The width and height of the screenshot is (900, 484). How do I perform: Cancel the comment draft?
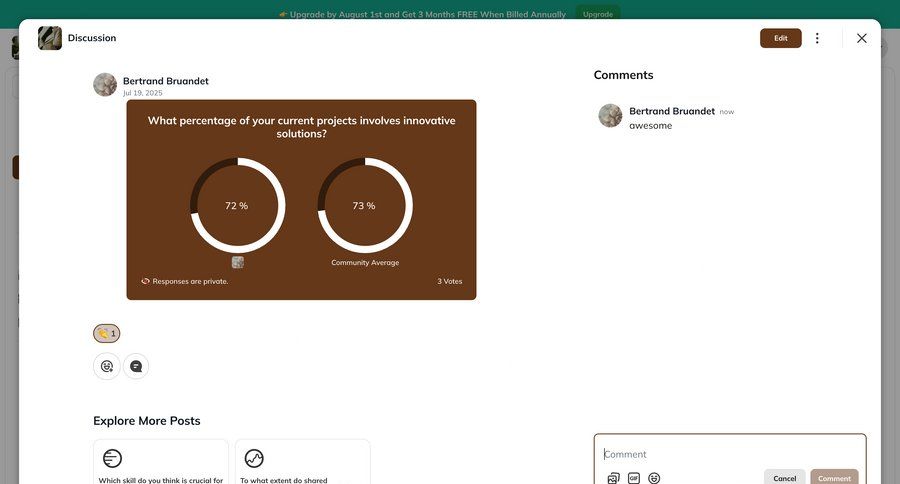pyautogui.click(x=784, y=478)
